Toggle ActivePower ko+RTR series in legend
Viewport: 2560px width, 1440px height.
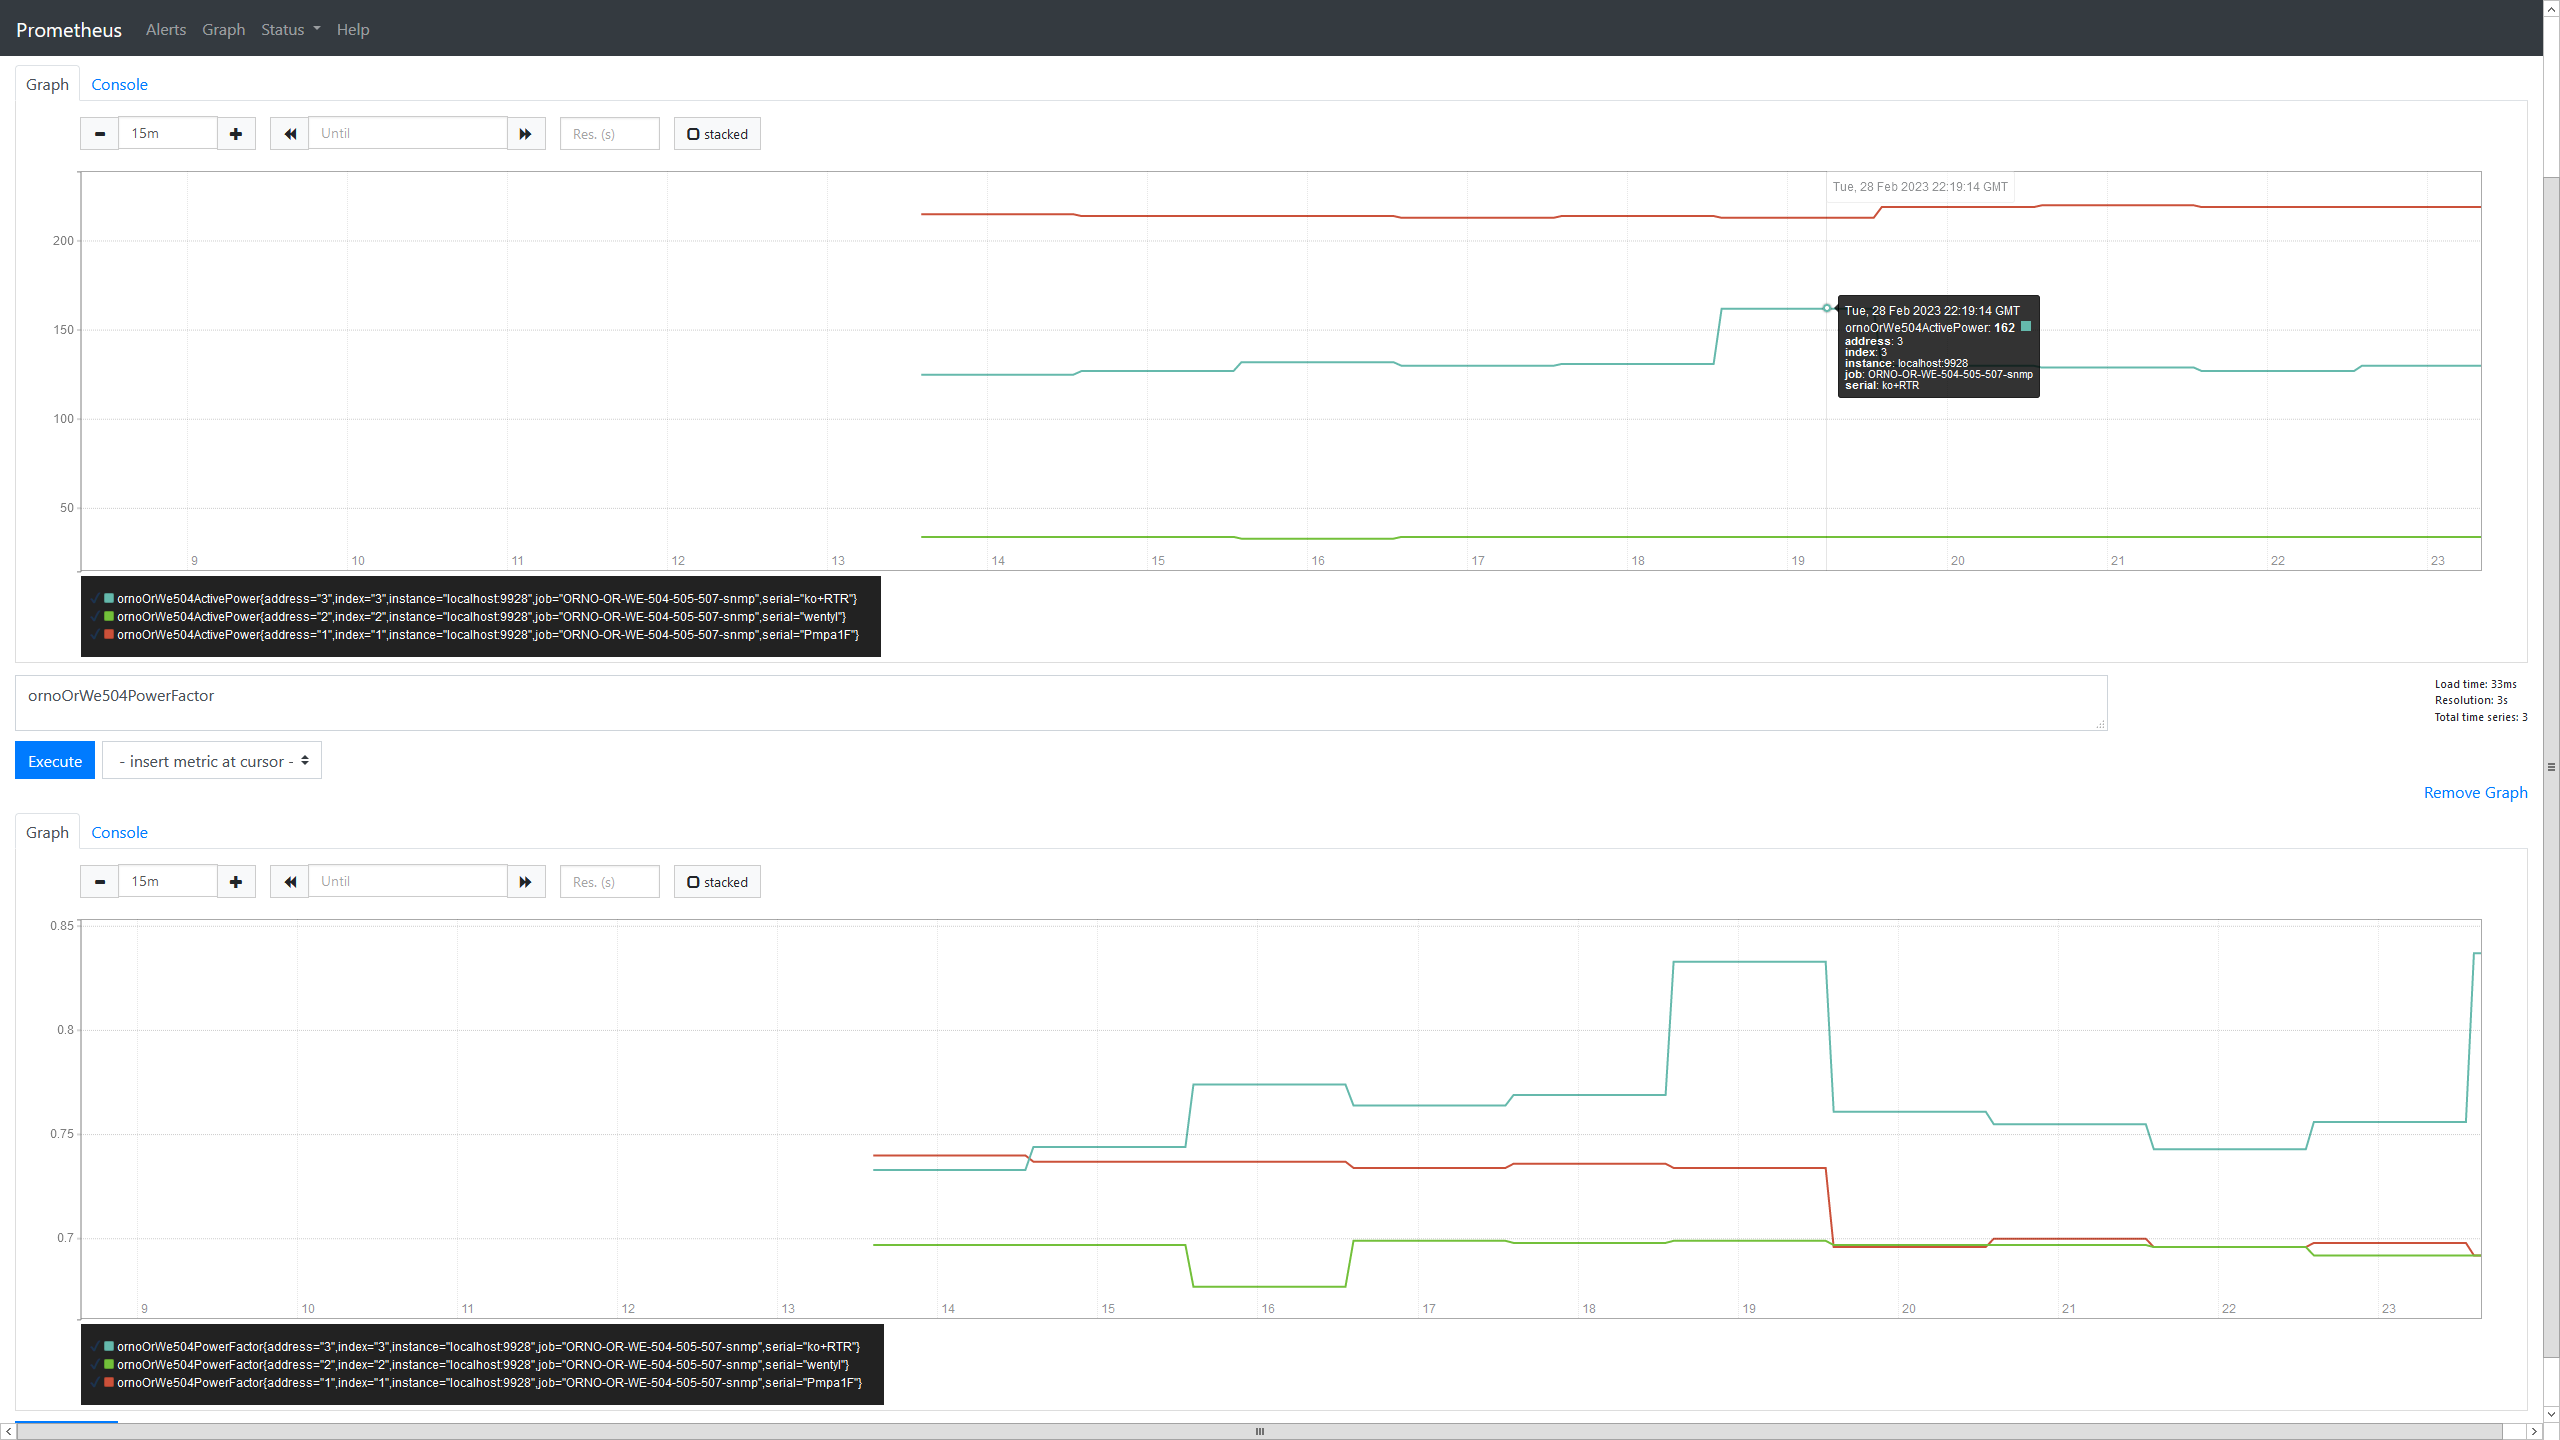(x=485, y=599)
